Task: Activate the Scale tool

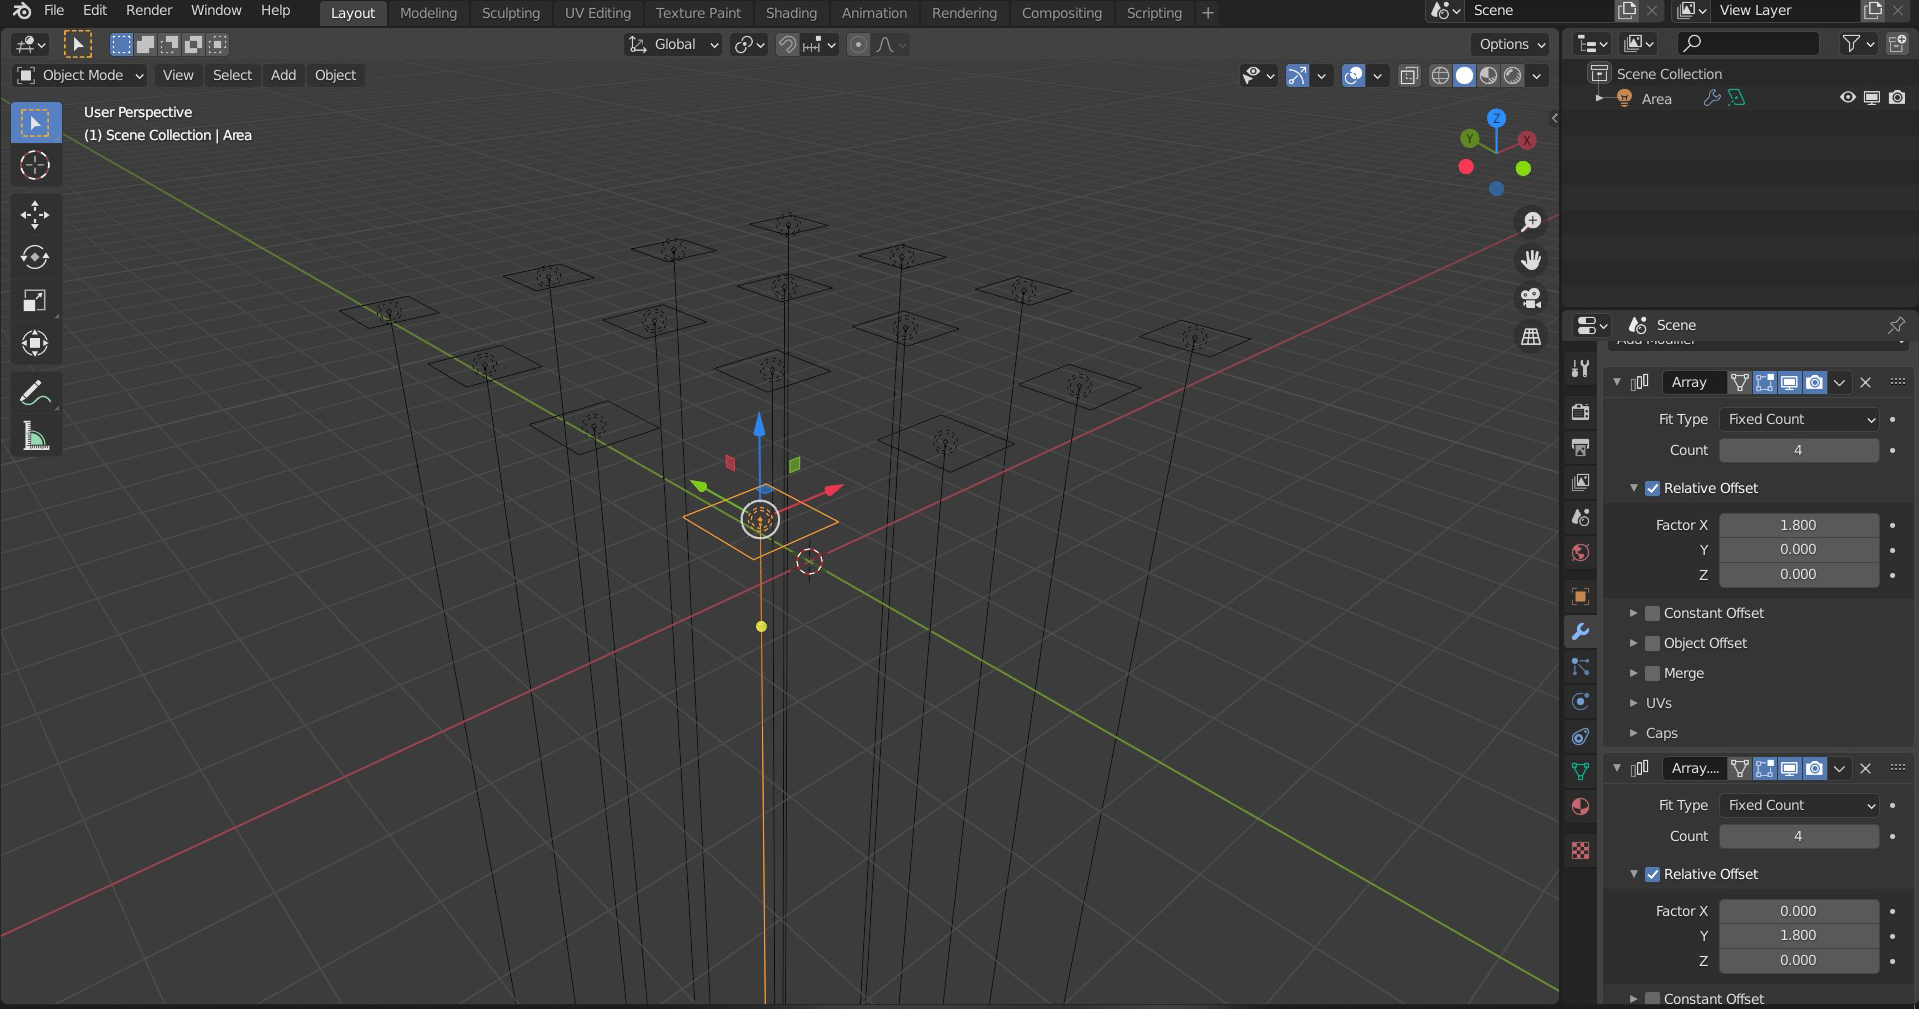Action: [x=35, y=301]
